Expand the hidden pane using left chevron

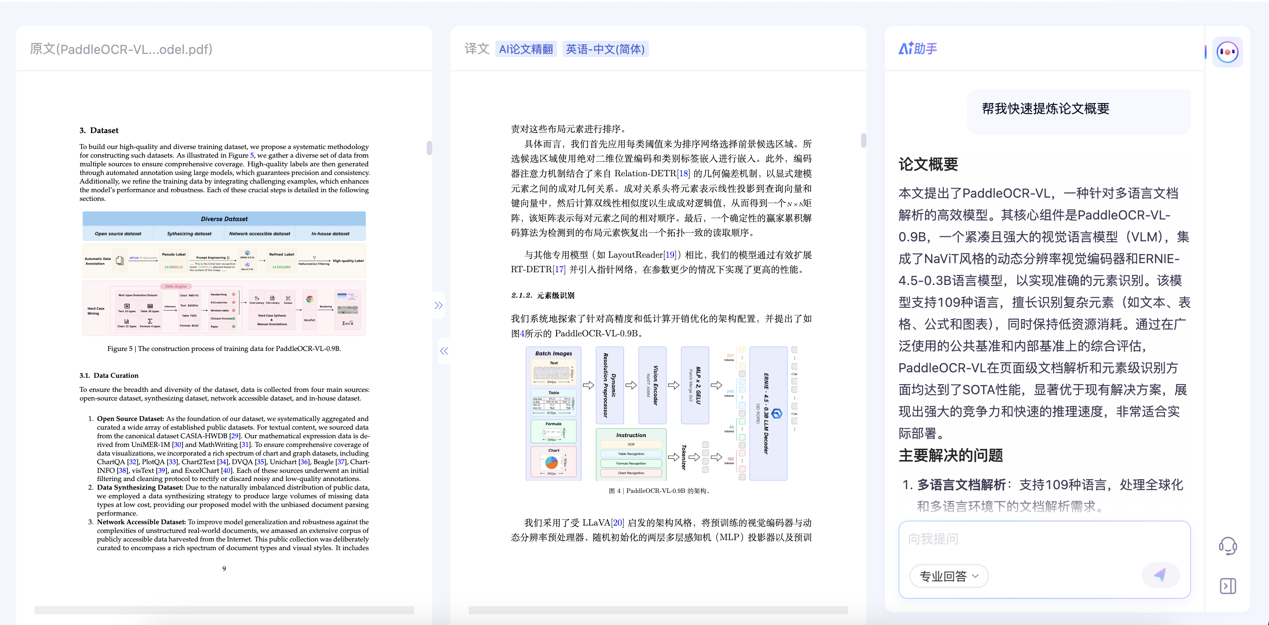coord(442,350)
